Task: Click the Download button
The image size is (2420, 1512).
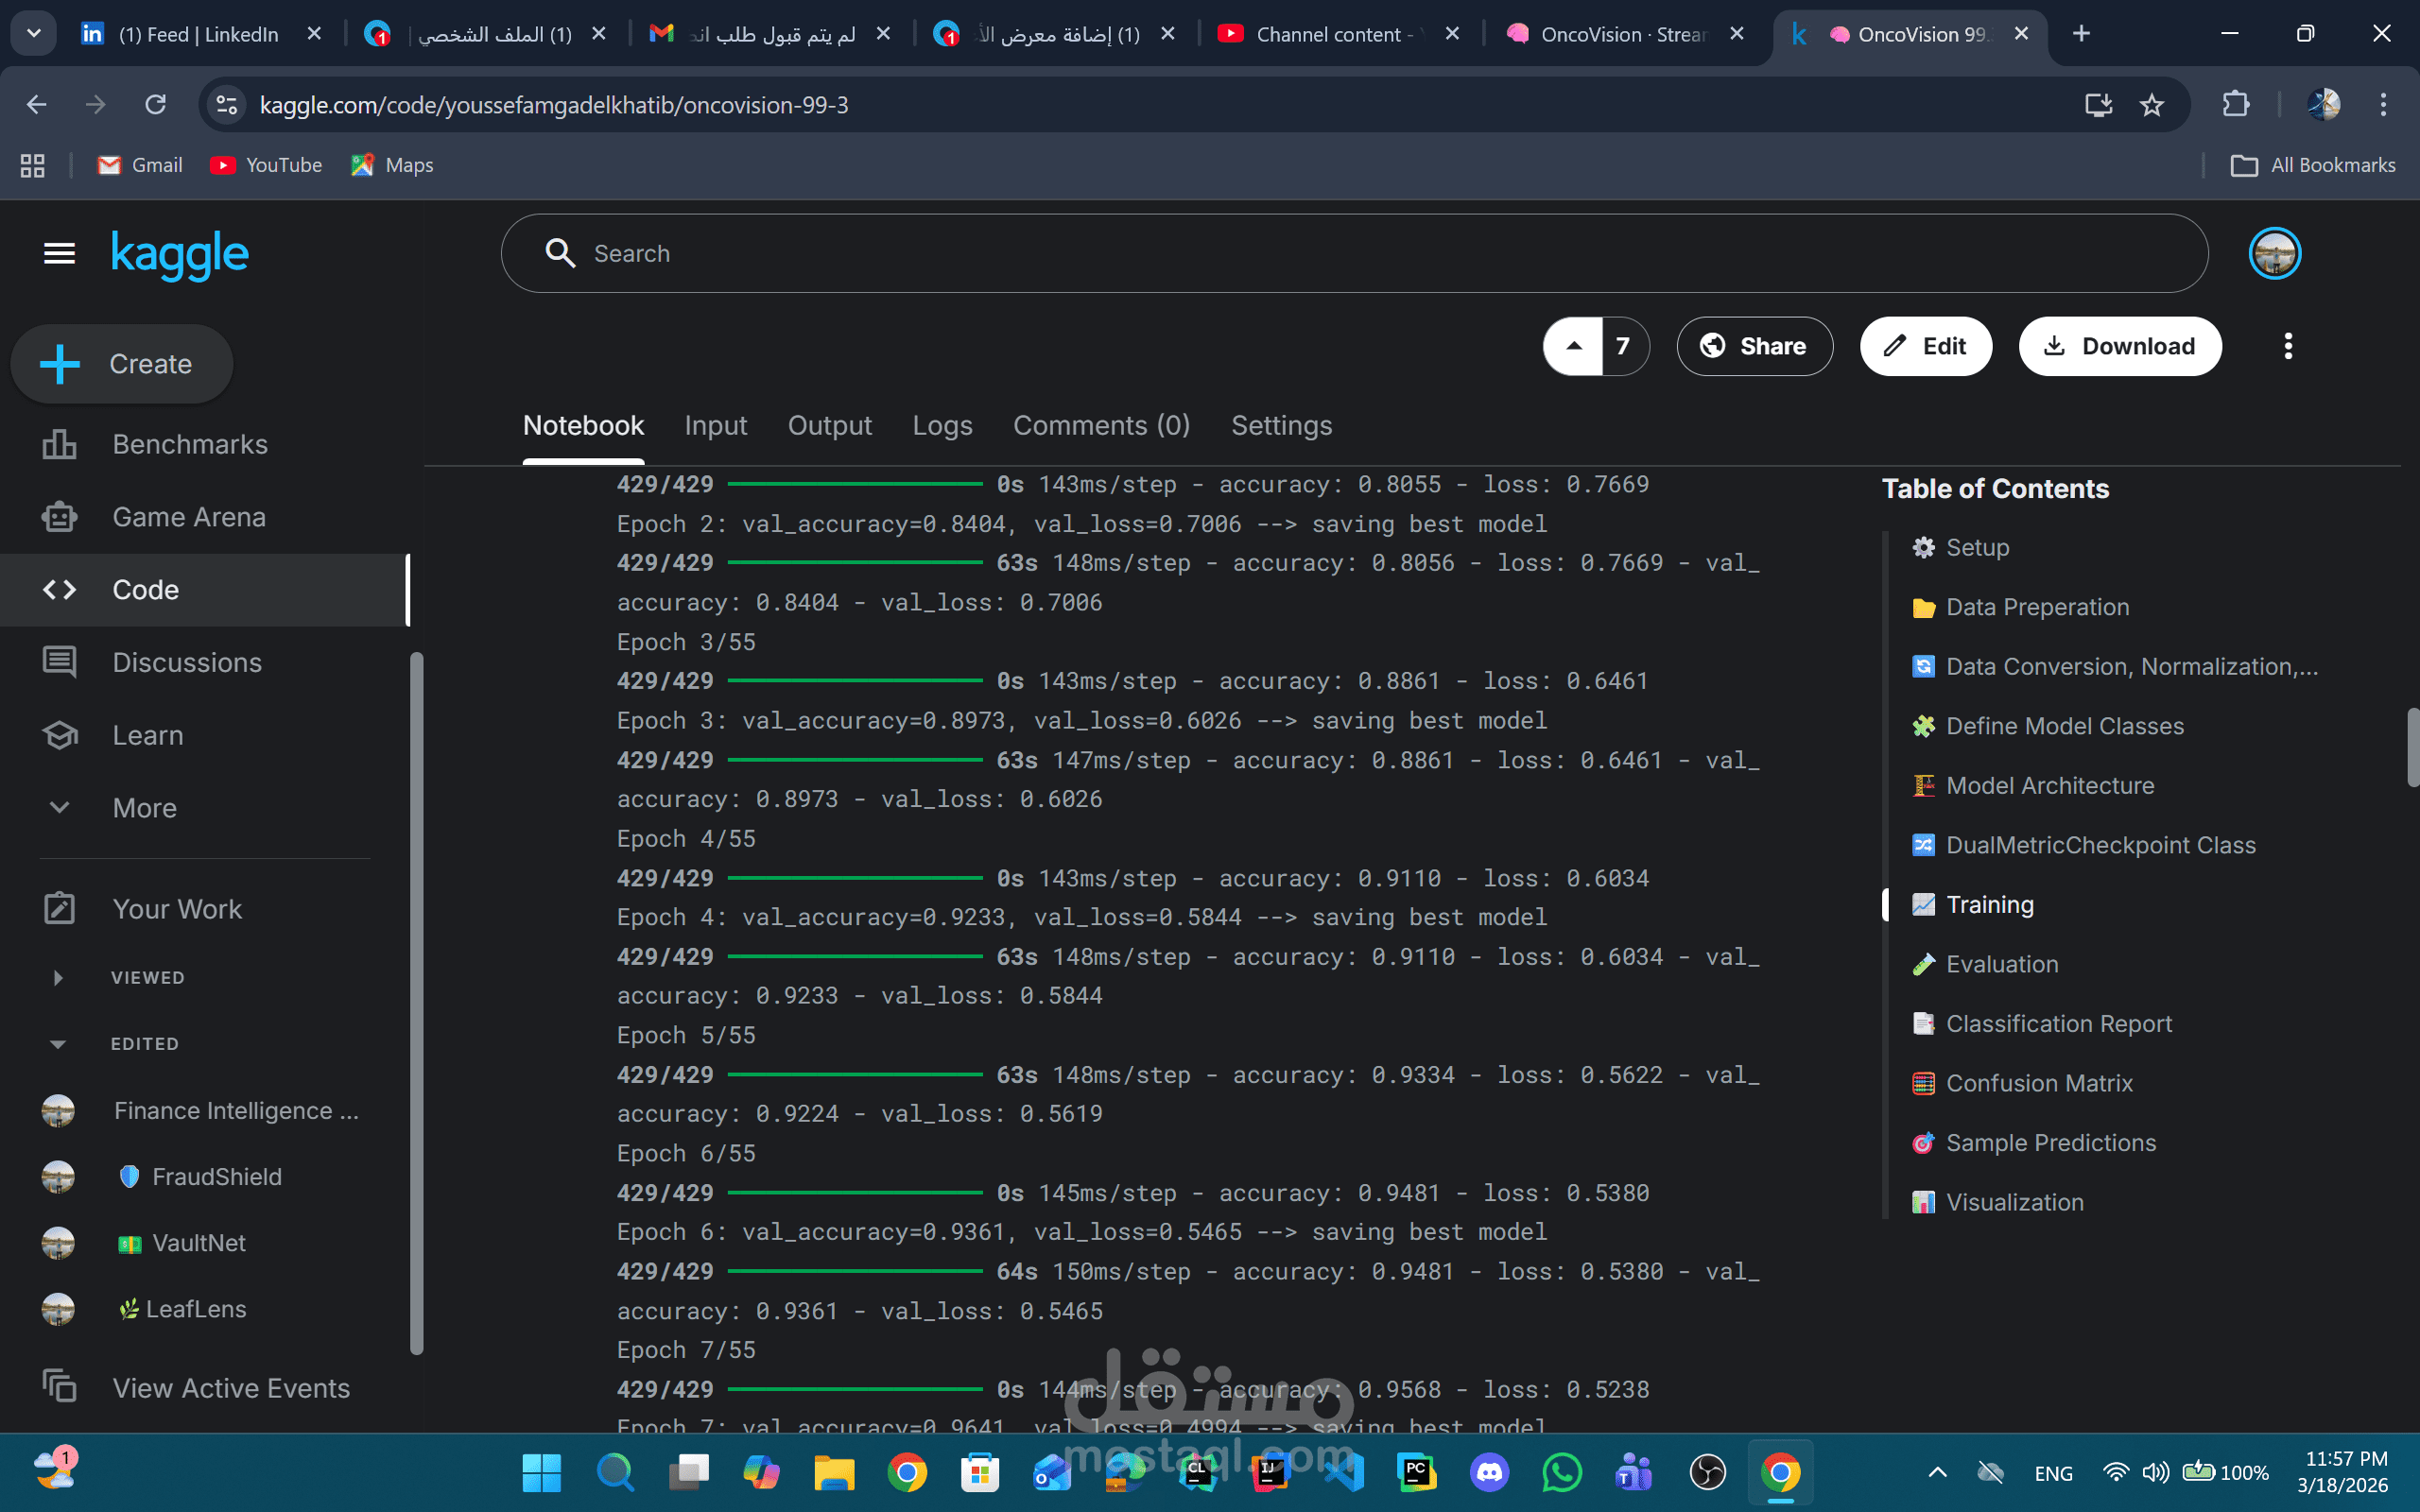Action: pyautogui.click(x=2120, y=346)
